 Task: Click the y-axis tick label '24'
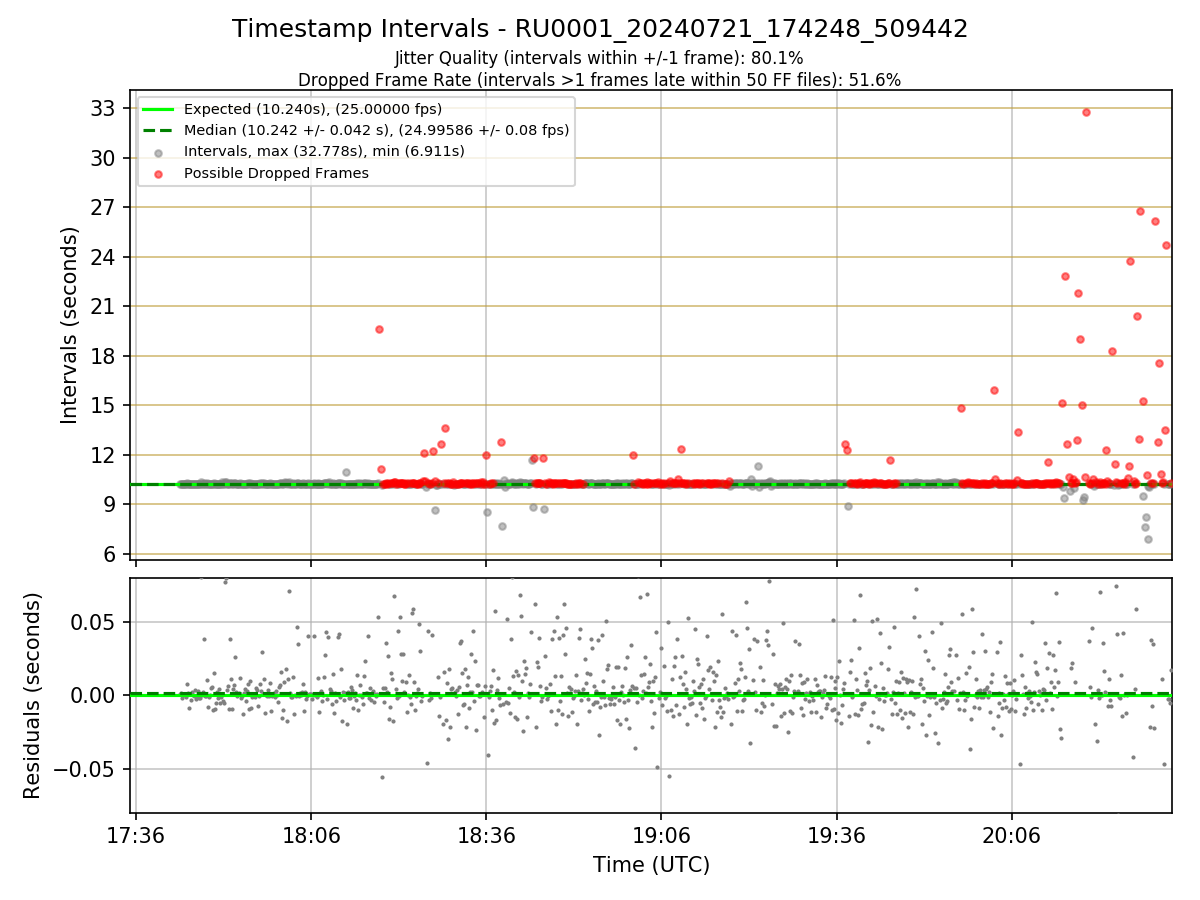click(x=103, y=257)
